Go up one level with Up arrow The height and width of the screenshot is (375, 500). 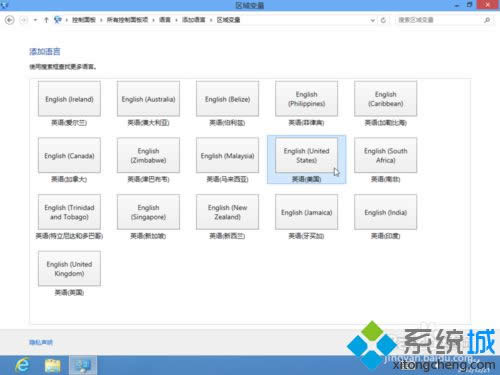46,20
